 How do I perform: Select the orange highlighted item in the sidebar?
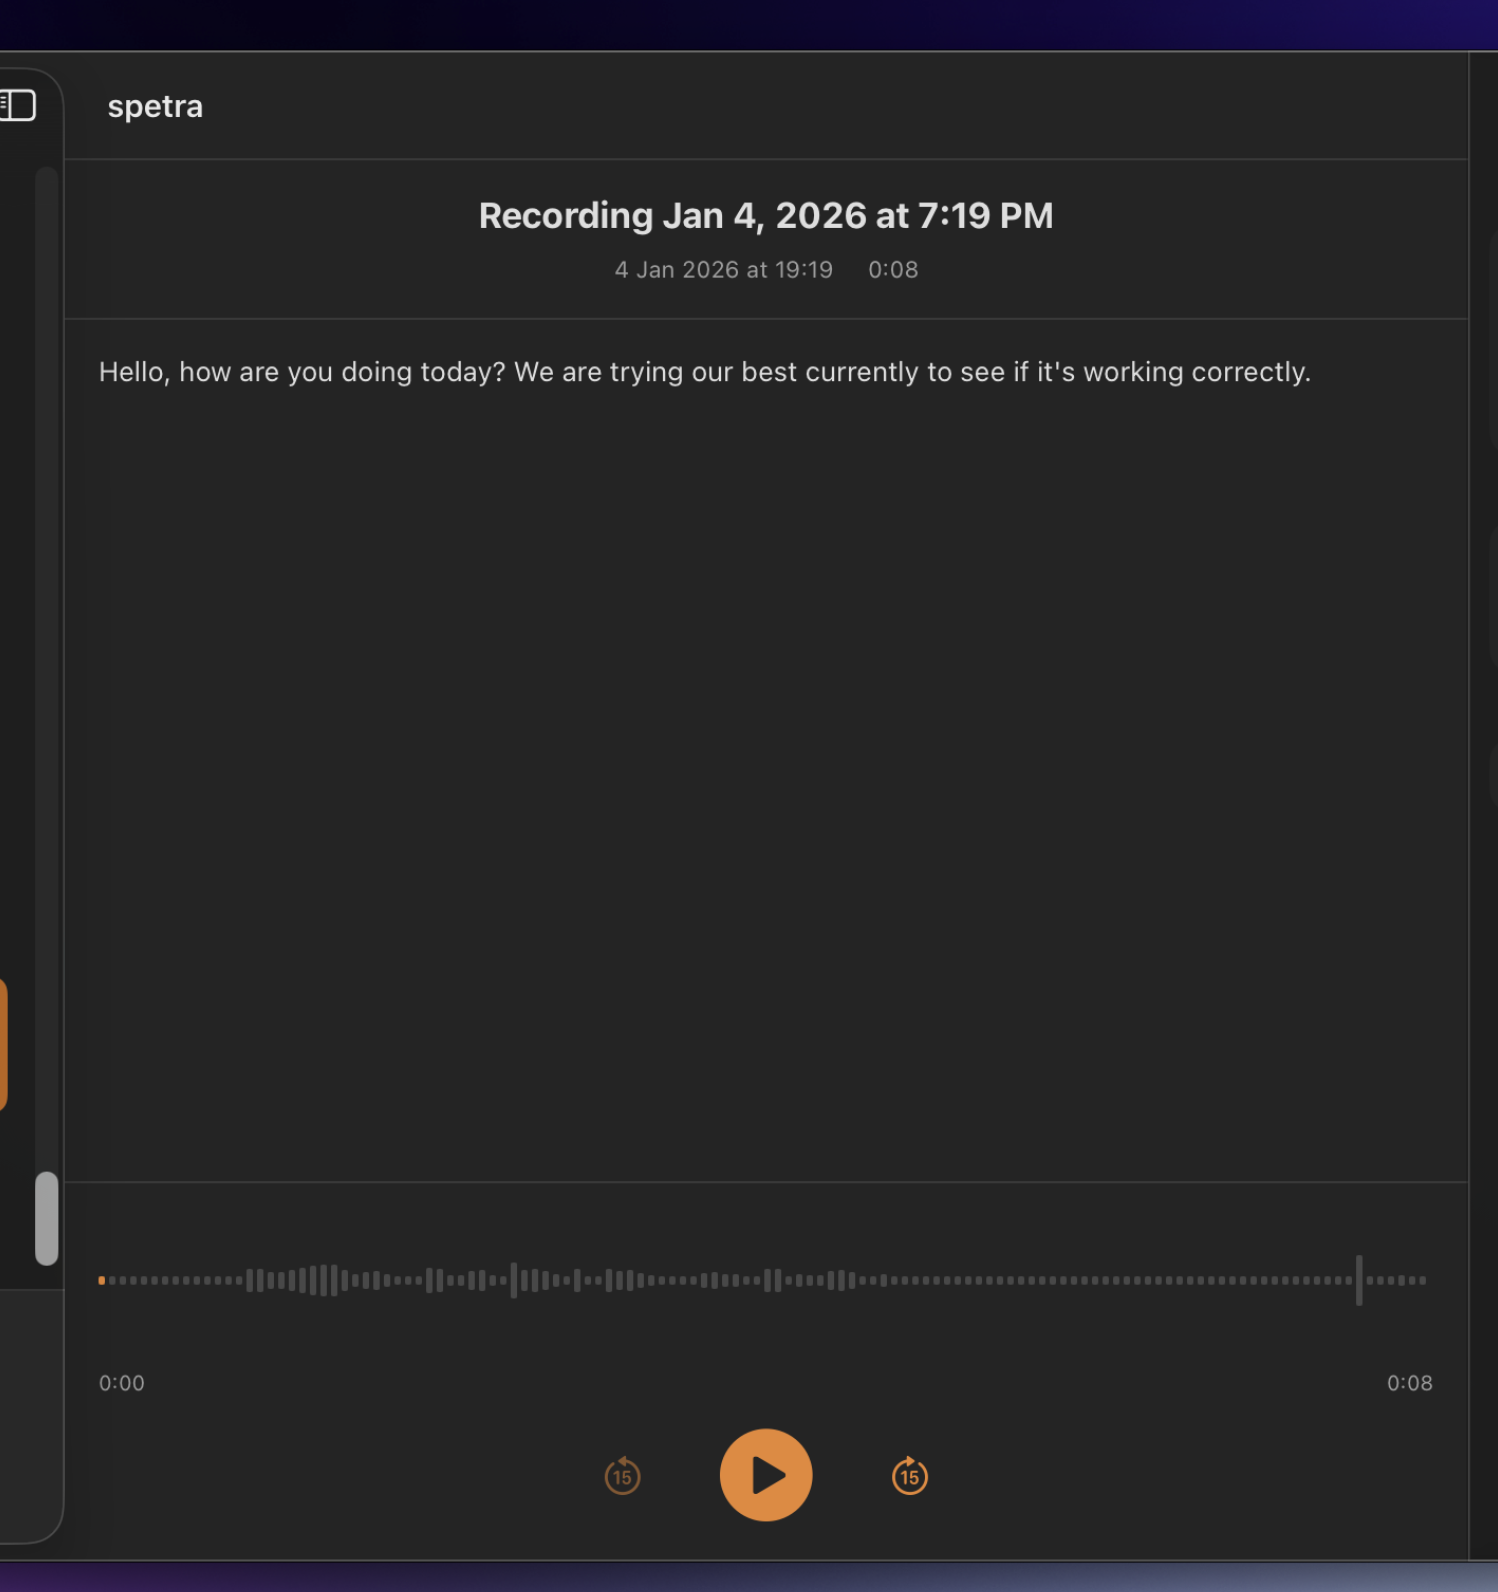click(3, 1044)
